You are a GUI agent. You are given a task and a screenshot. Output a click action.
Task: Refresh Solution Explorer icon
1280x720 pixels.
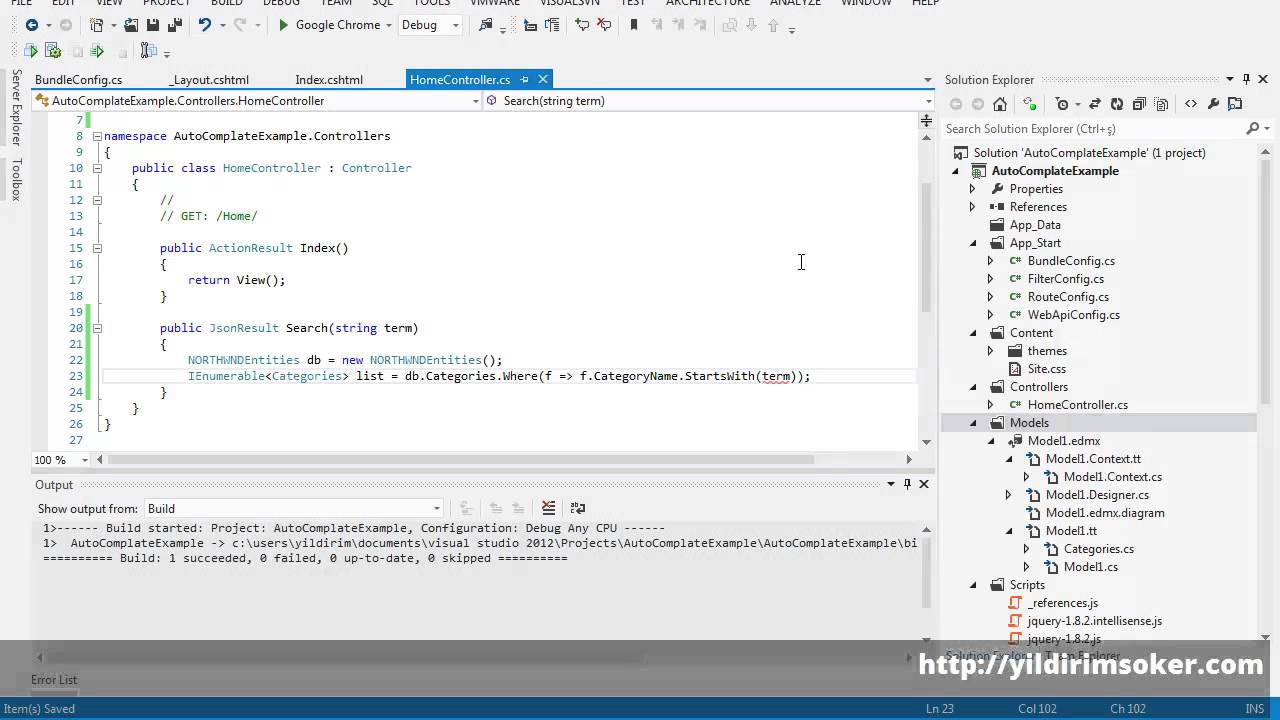pos(1117,104)
